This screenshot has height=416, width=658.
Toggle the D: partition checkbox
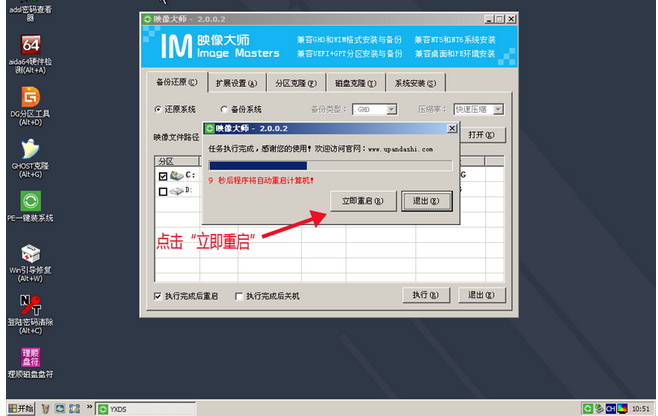[x=163, y=192]
